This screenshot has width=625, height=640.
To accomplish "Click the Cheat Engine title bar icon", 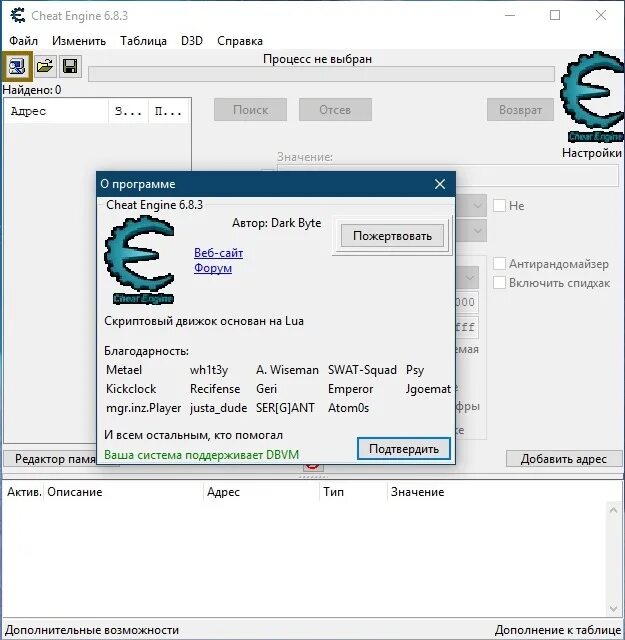I will (18, 16).
